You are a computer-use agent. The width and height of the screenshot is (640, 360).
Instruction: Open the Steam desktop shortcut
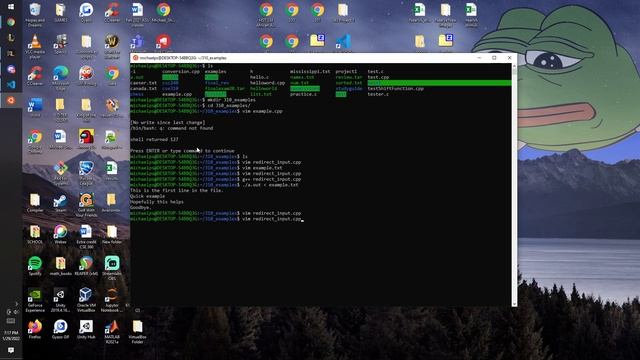(60, 203)
